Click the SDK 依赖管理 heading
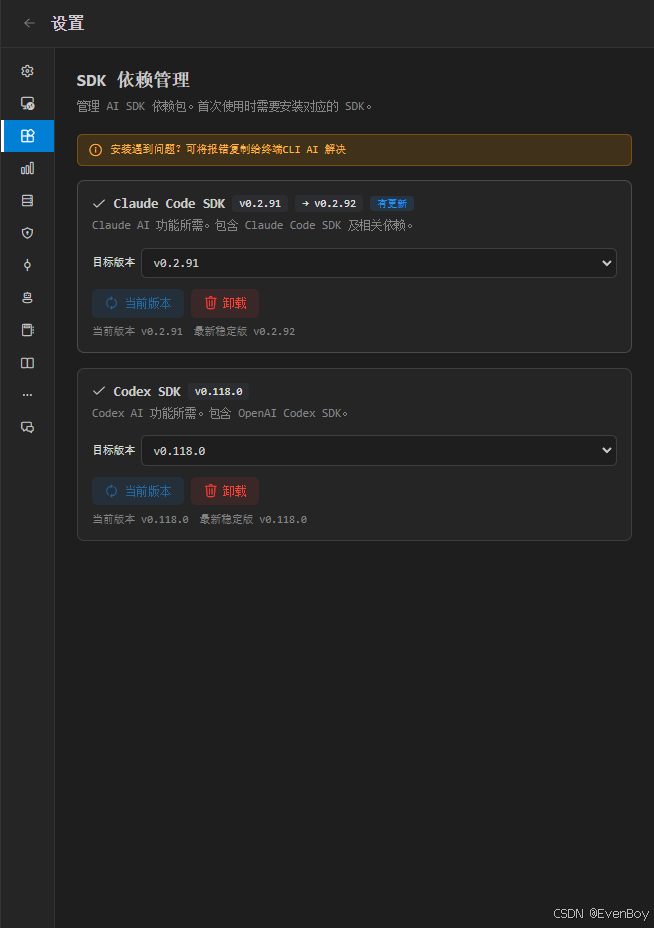This screenshot has height=928, width=654. point(133,80)
